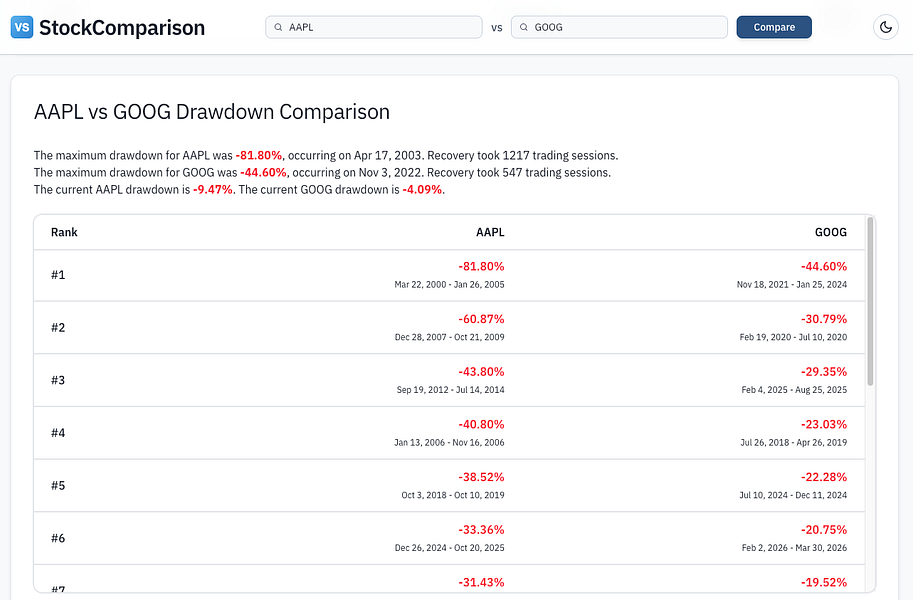913x600 pixels.
Task: Select the AAPL -60.87% value
Action: click(x=481, y=319)
